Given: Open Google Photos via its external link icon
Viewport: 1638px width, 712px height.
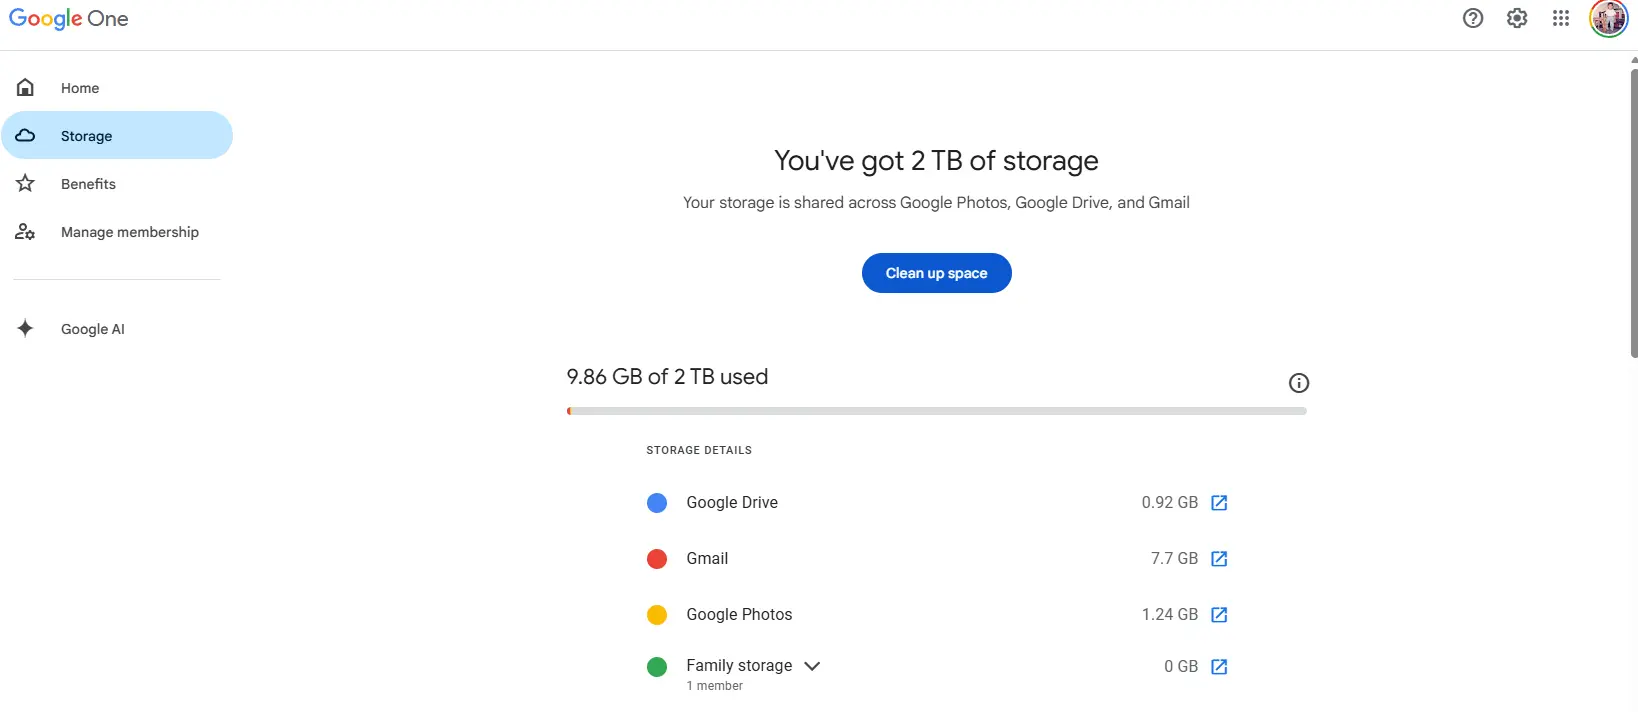Looking at the screenshot, I should click(1219, 615).
